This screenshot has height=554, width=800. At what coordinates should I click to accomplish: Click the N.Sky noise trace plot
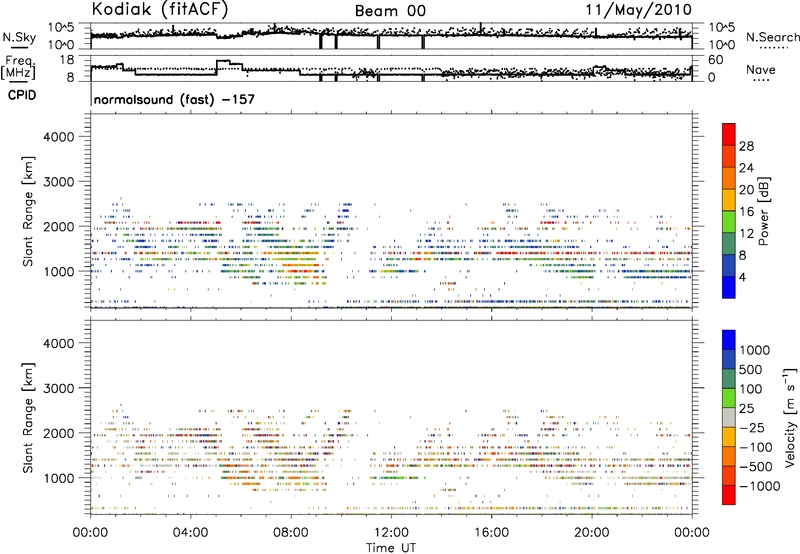[x=391, y=36]
